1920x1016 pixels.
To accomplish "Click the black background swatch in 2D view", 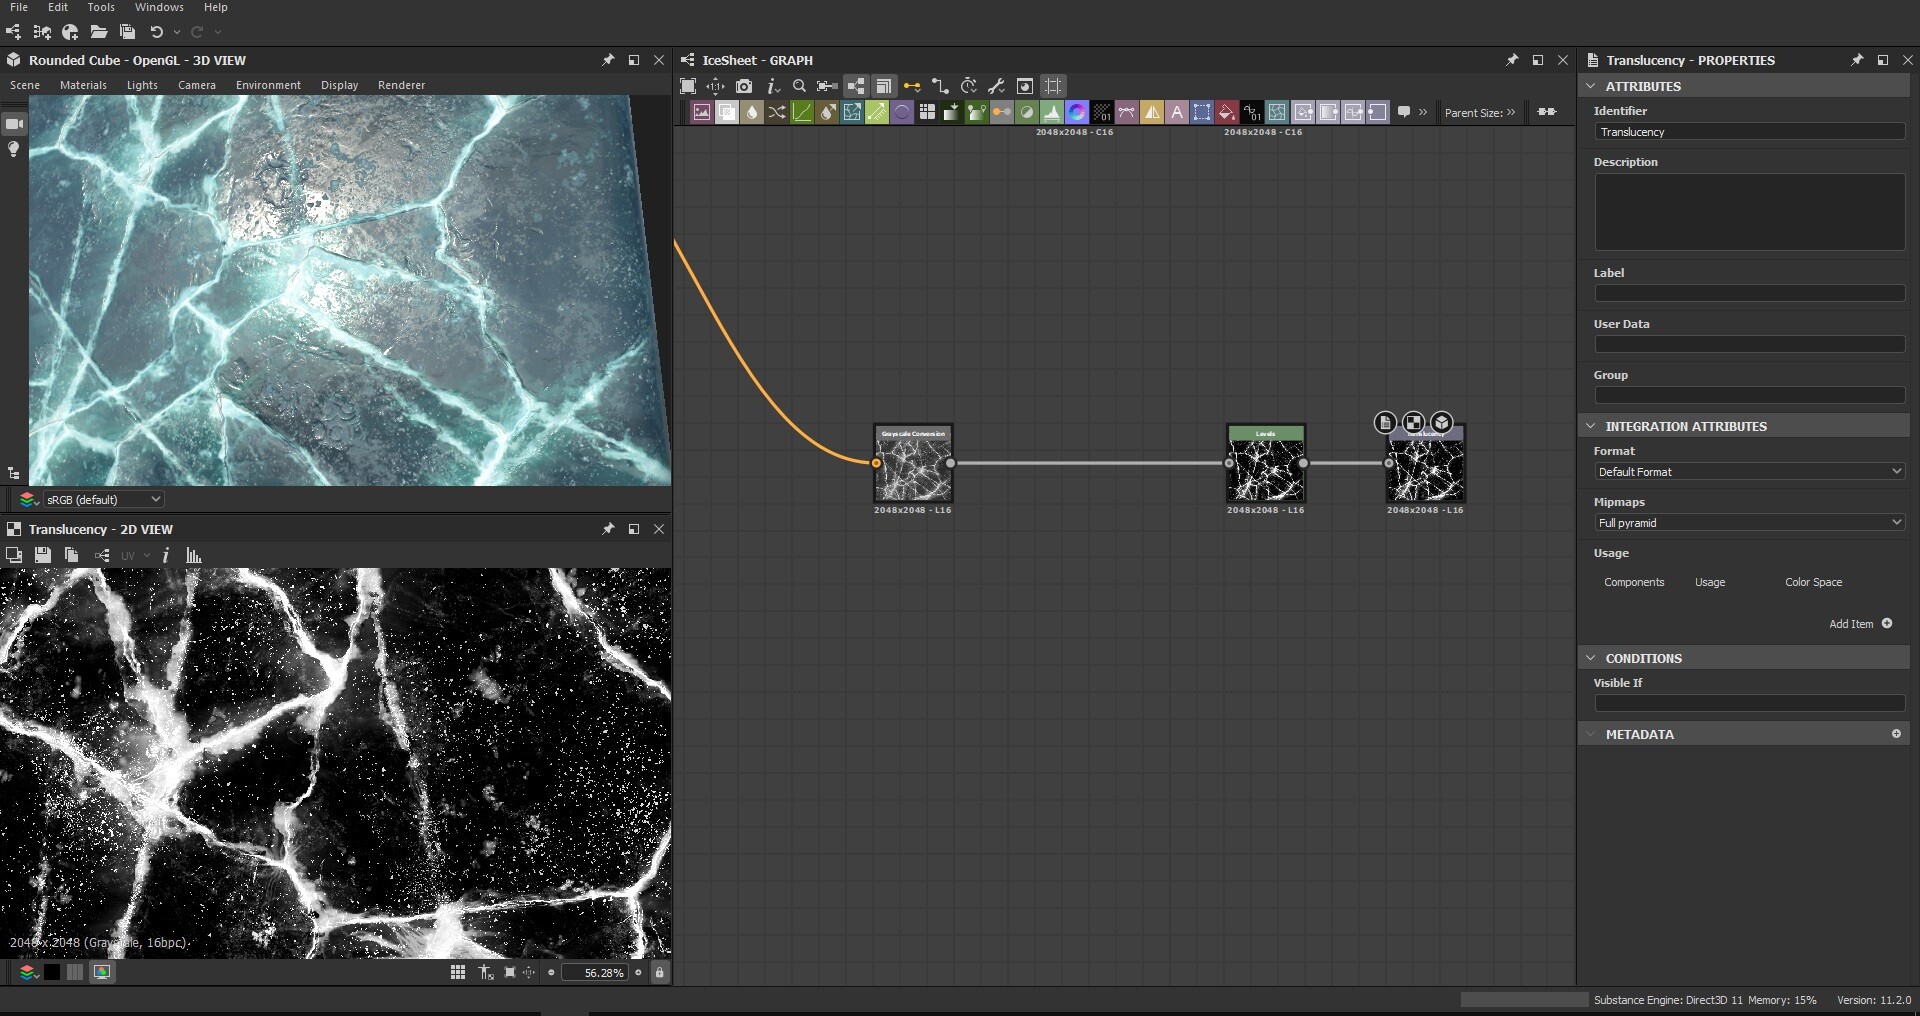I will (52, 973).
